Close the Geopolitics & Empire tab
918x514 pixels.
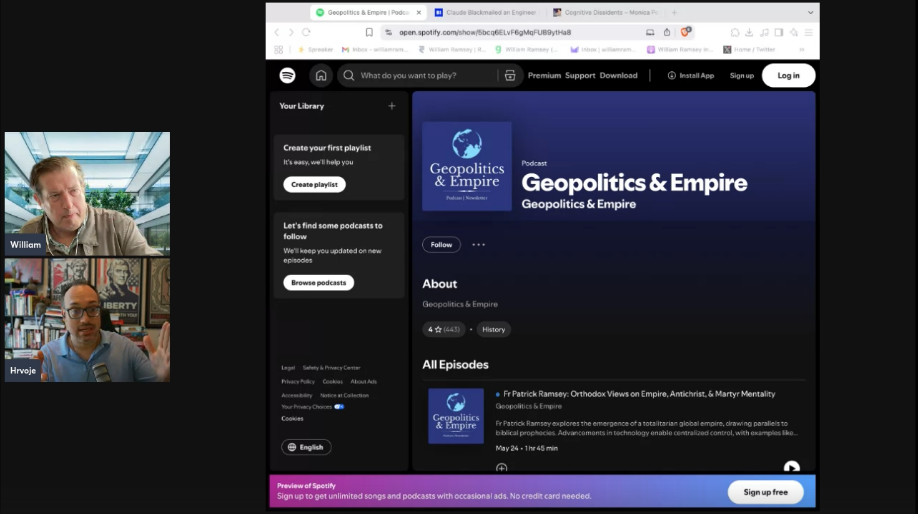click(419, 12)
